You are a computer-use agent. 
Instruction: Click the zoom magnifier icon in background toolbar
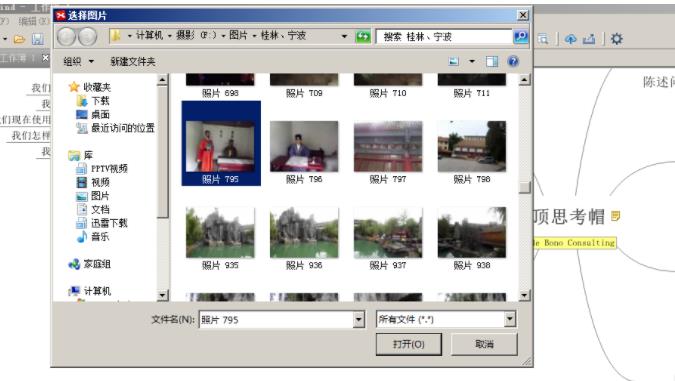[x=543, y=39]
